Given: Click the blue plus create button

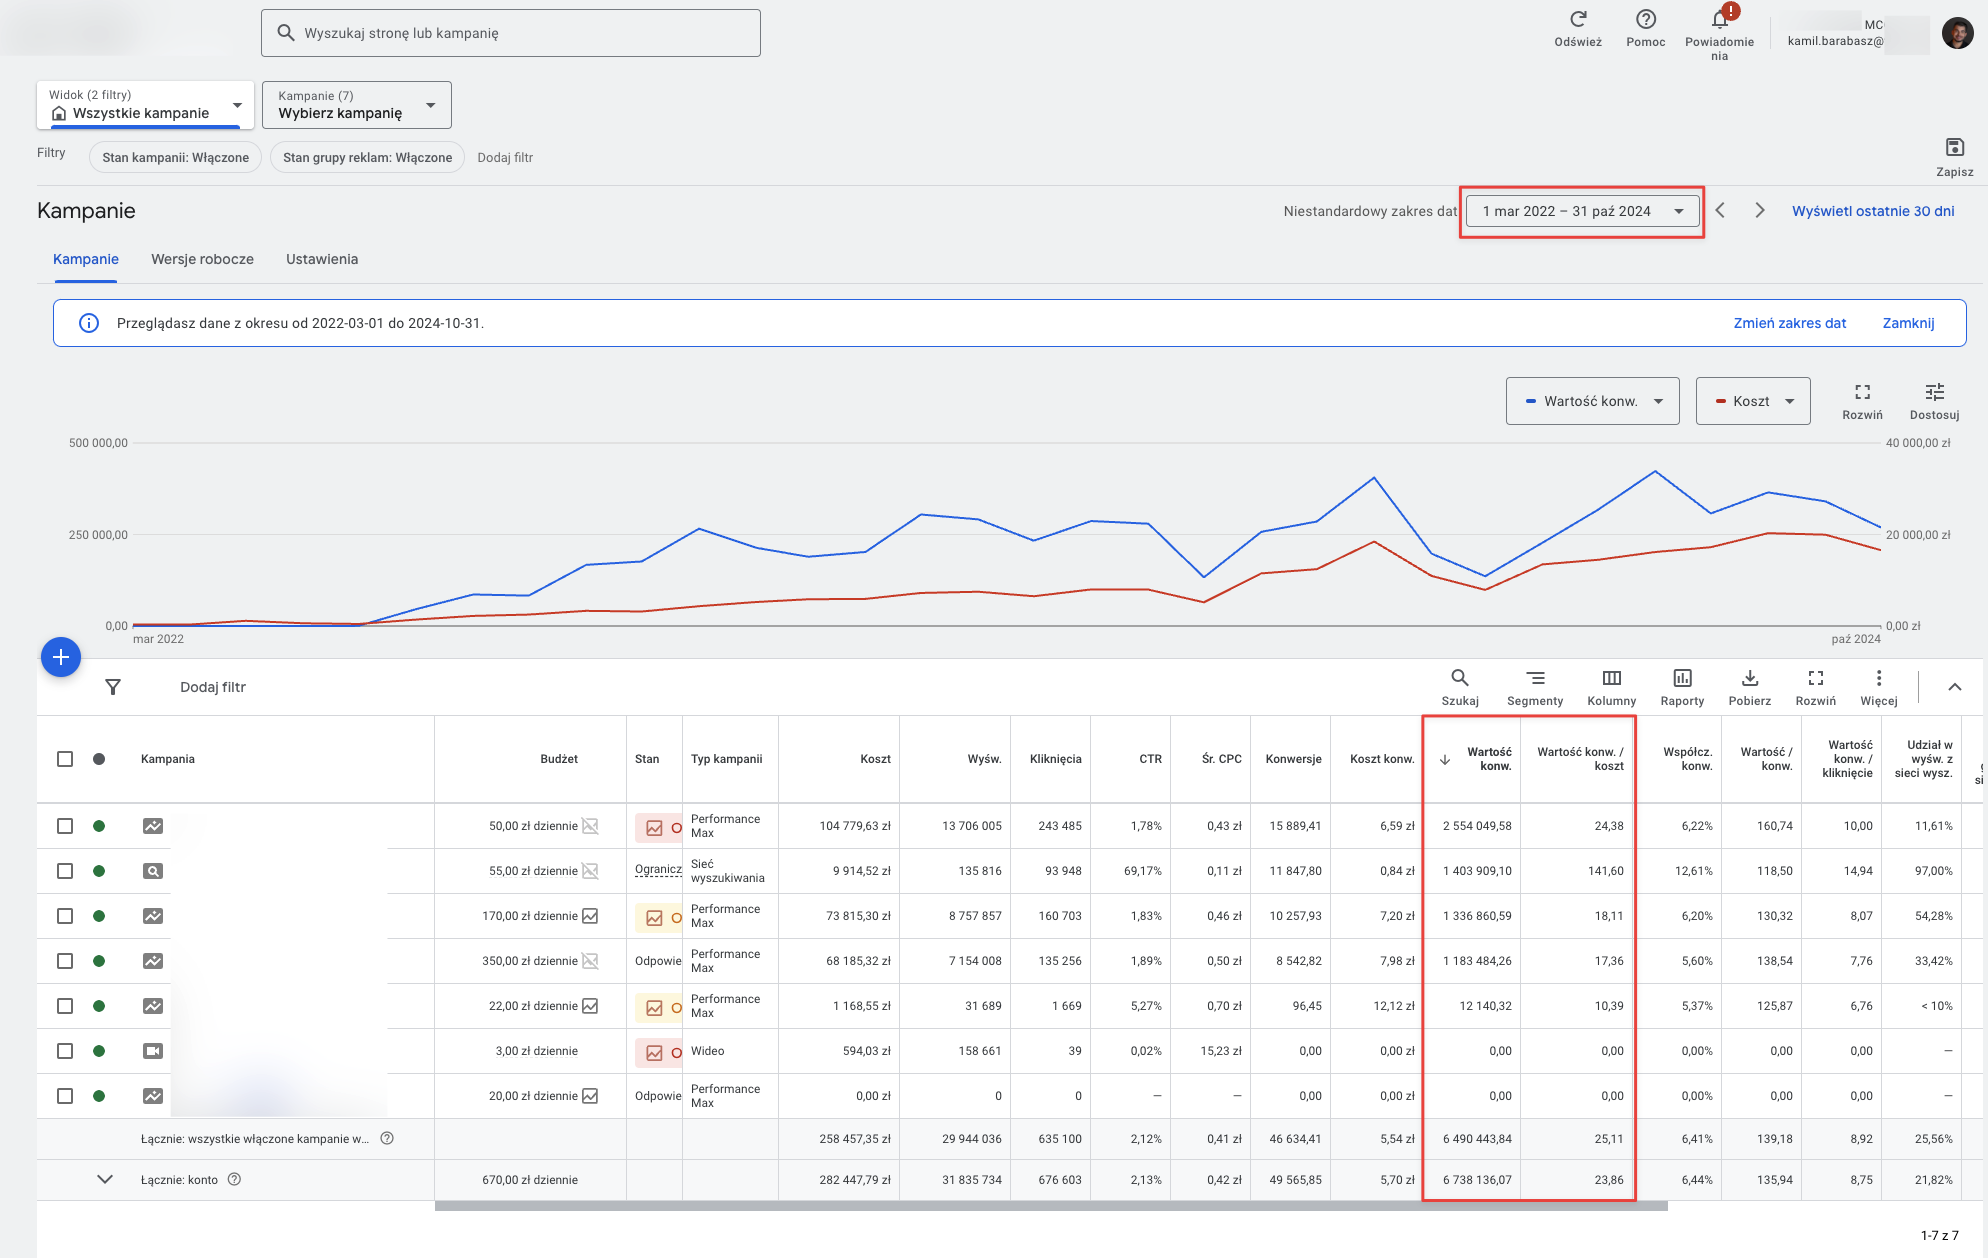Looking at the screenshot, I should 61,657.
